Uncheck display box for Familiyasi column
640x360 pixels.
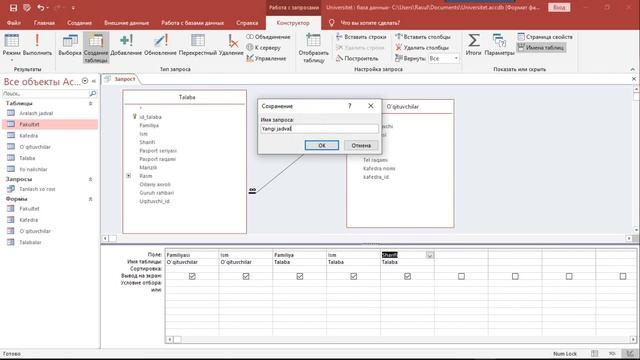point(192,276)
